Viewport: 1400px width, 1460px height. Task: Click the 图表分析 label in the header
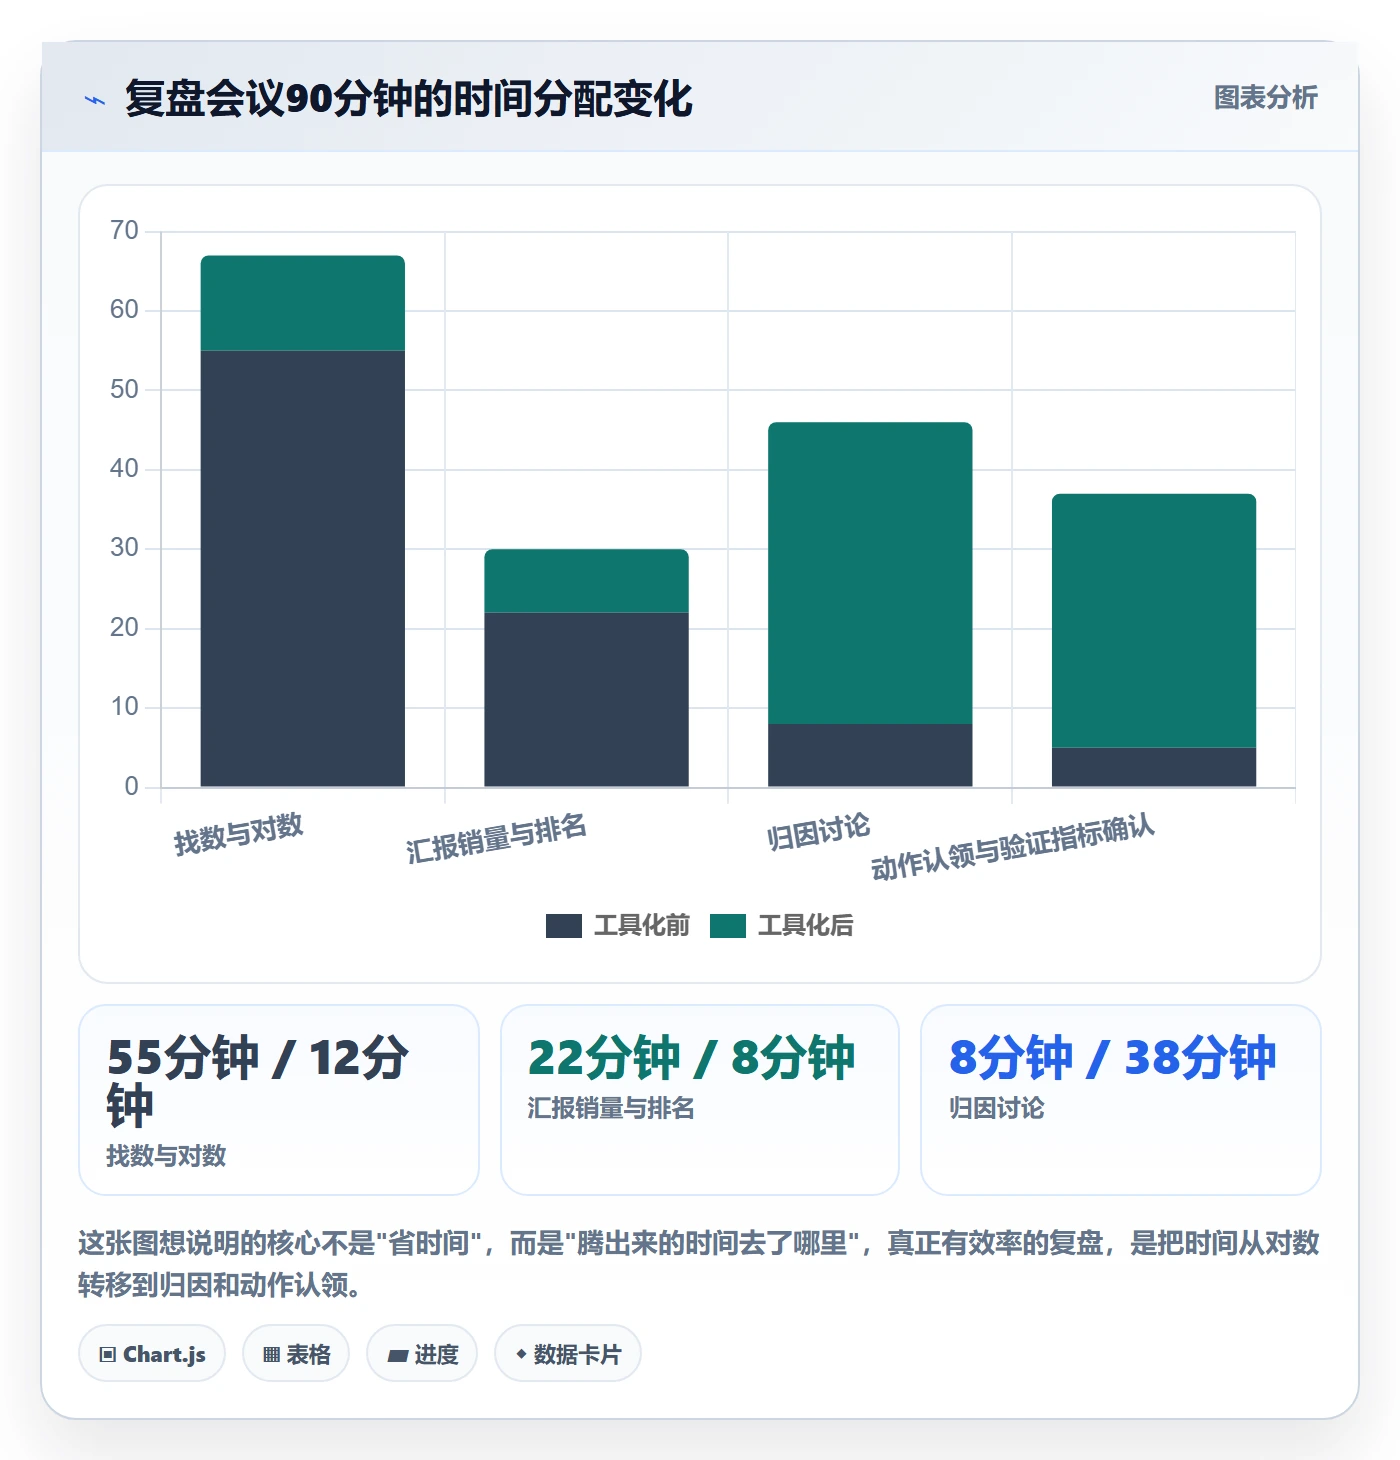1265,98
